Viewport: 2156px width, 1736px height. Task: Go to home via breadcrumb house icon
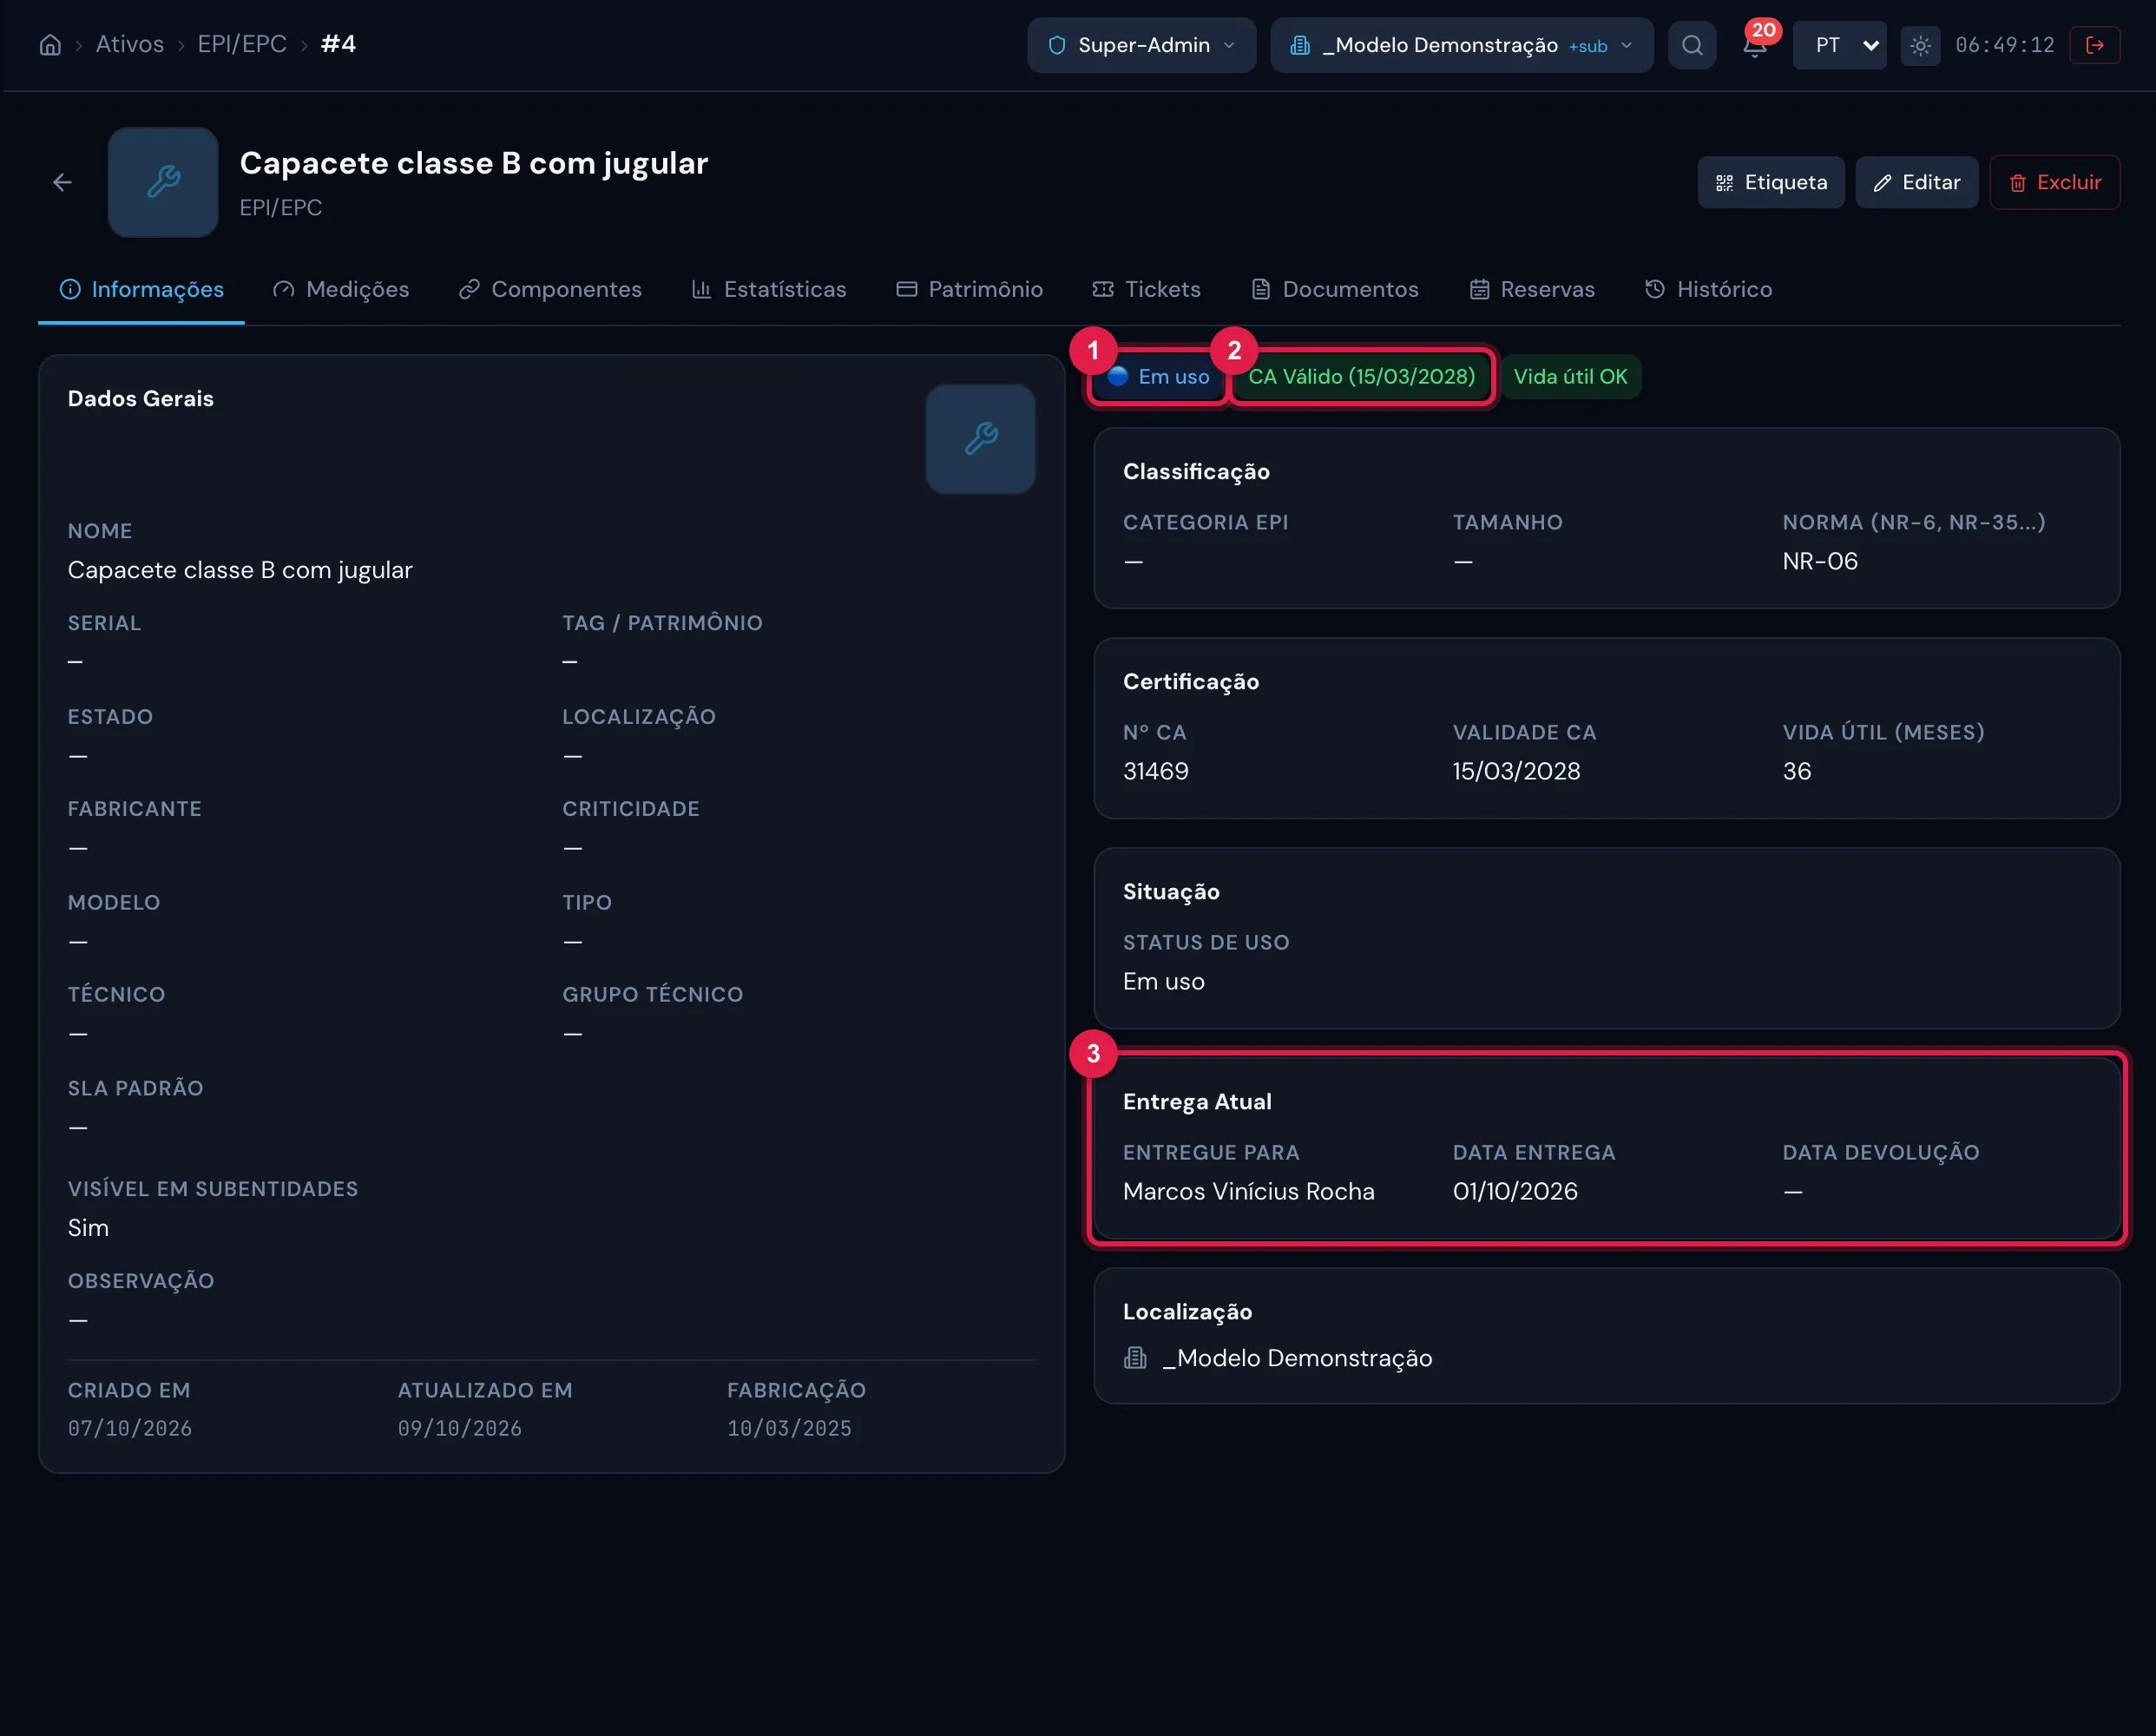50,45
